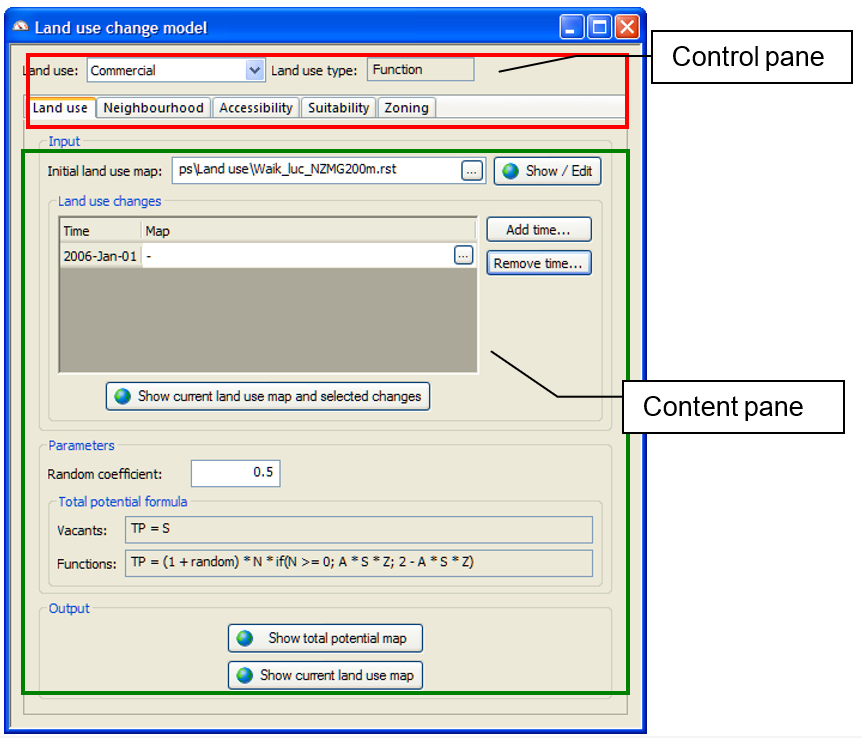Viewport: 862px width, 738px height.
Task: Click the globe icon on Show / Edit
Action: point(511,171)
